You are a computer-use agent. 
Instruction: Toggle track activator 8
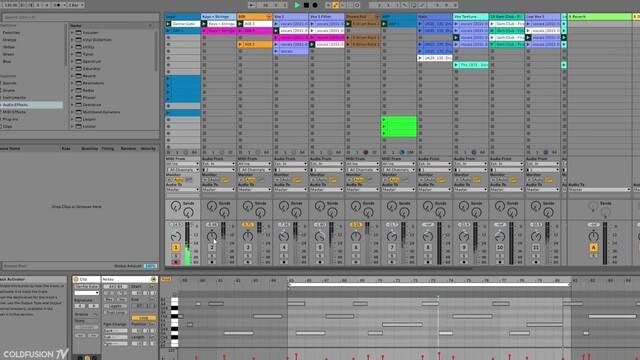(x=428, y=247)
